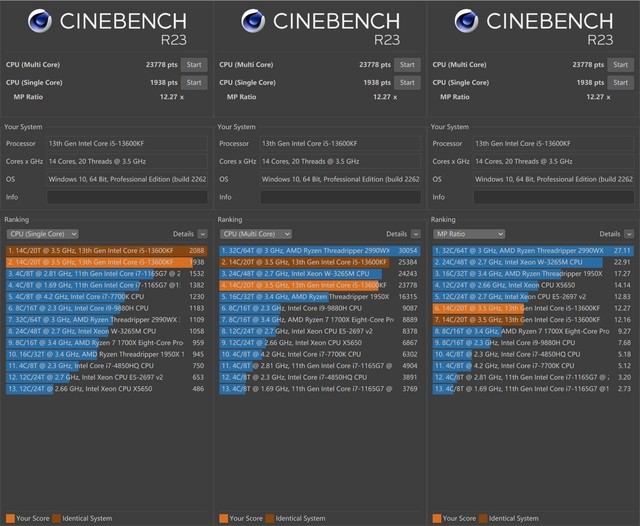Select the i7-7700K row scoring 1230
640x526 pixels.
pyautogui.click(x=107, y=297)
